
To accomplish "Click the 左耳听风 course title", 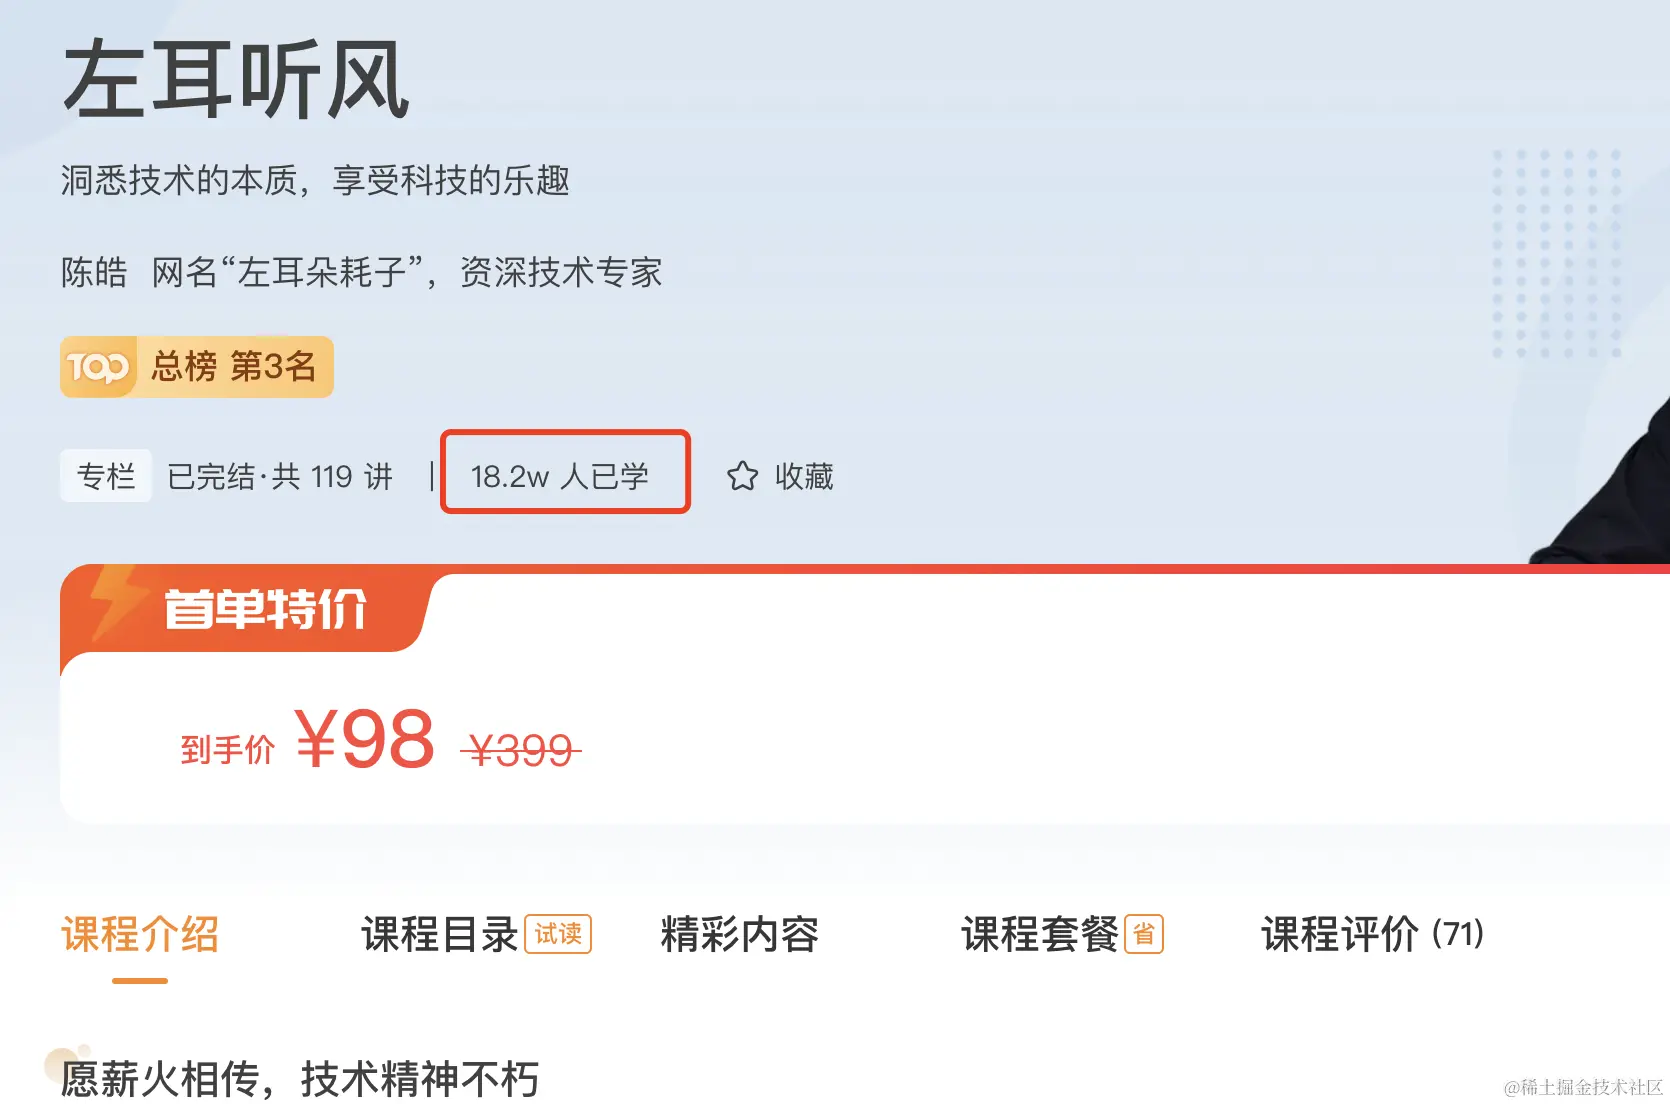I will (x=236, y=80).
